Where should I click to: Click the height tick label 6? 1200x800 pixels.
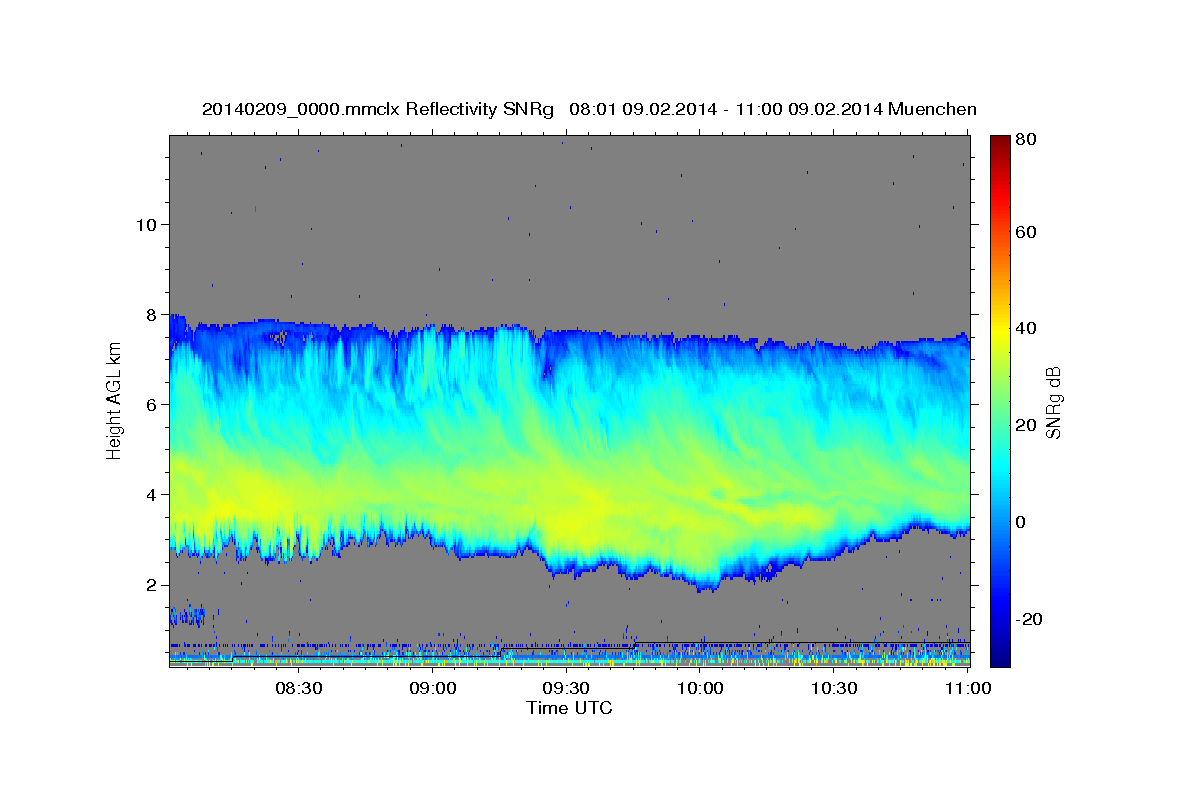pyautogui.click(x=150, y=404)
